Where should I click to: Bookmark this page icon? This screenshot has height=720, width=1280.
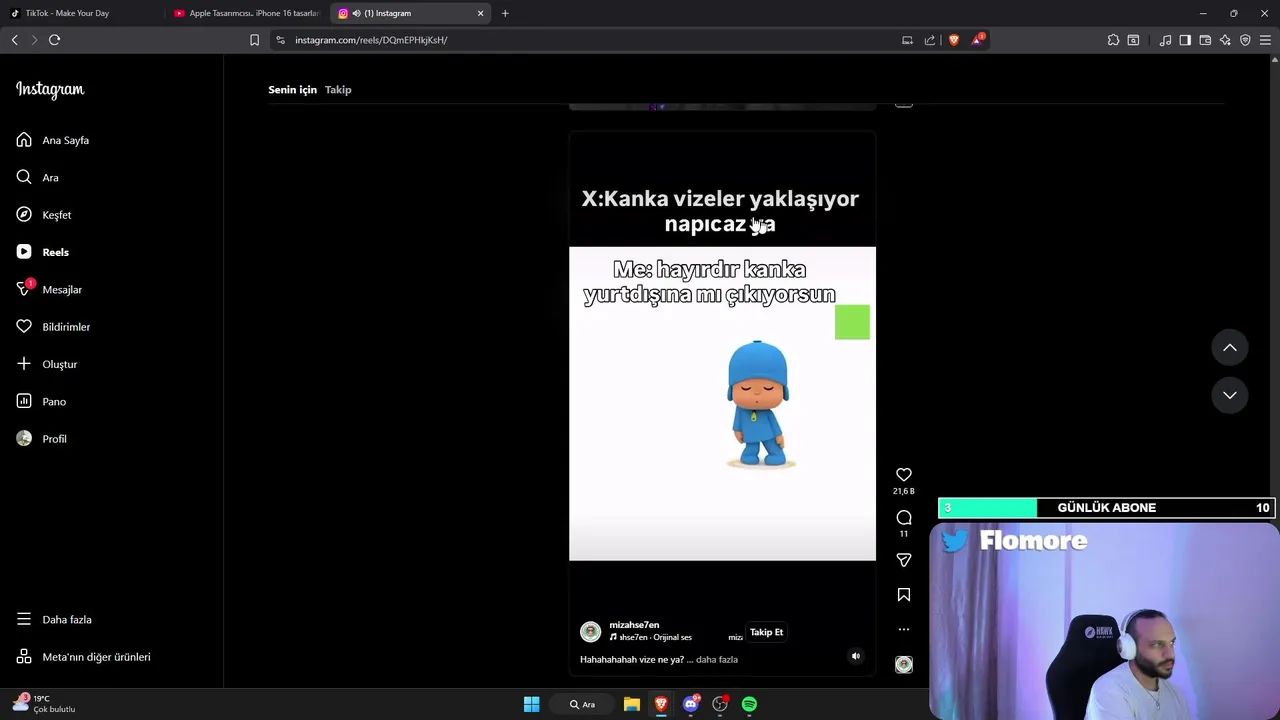pos(254,40)
